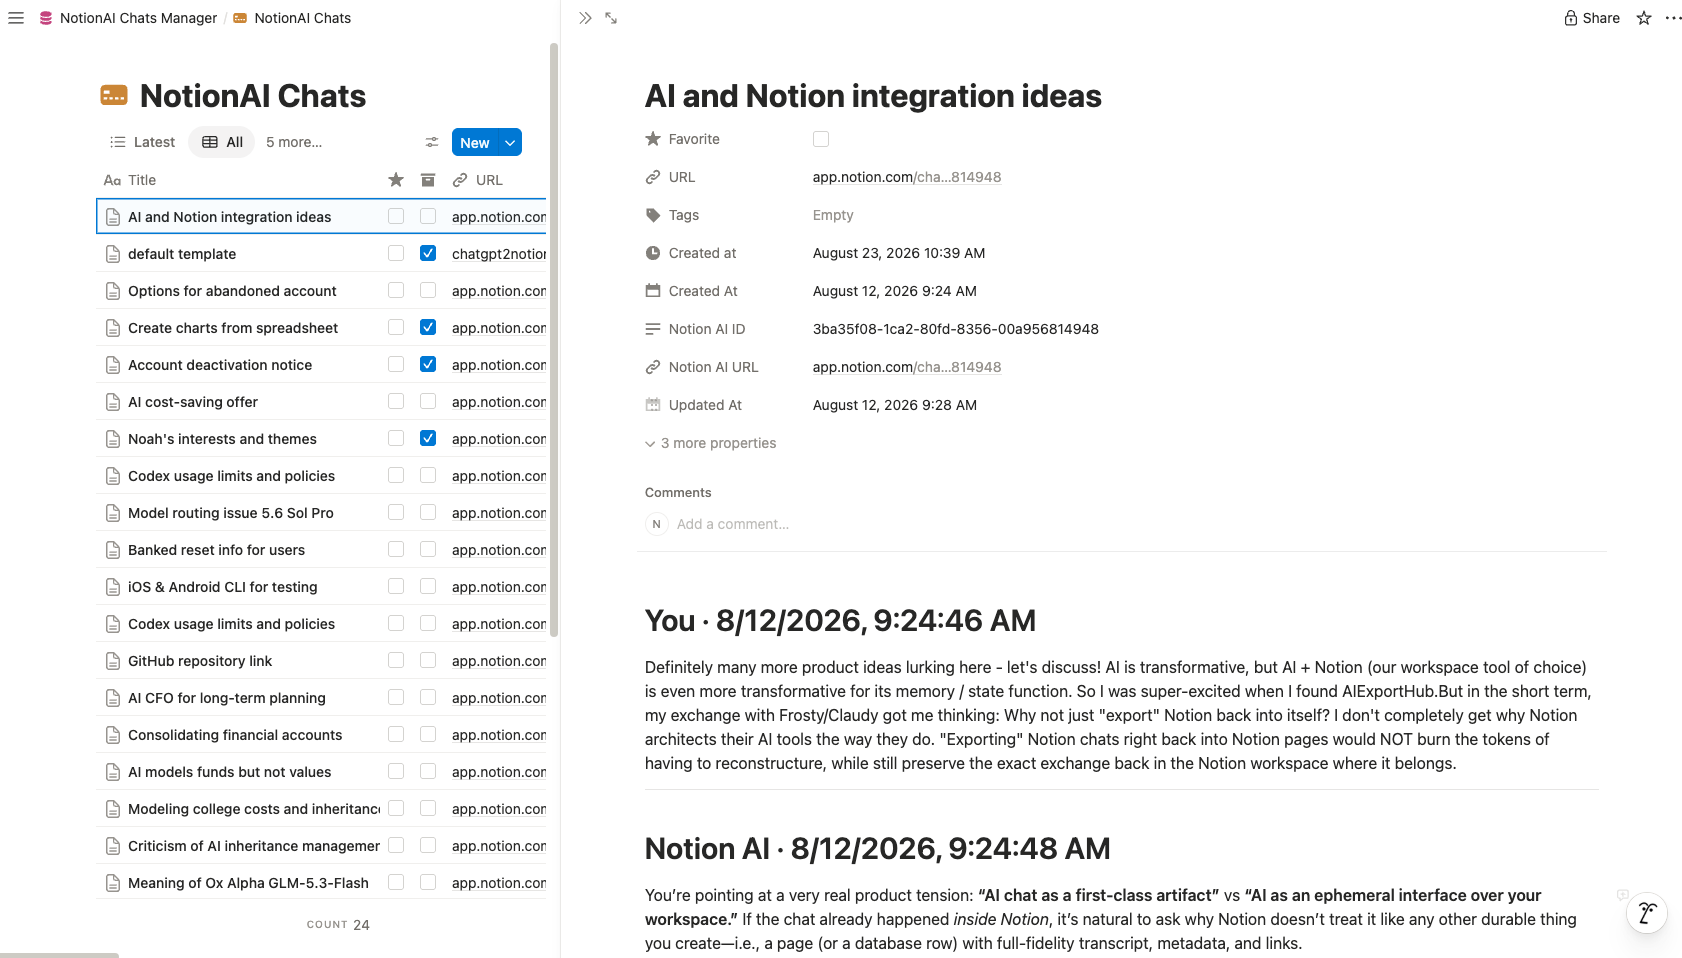The width and height of the screenshot is (1682, 958).
Task: Show the 5 more views list
Action: pyautogui.click(x=294, y=142)
